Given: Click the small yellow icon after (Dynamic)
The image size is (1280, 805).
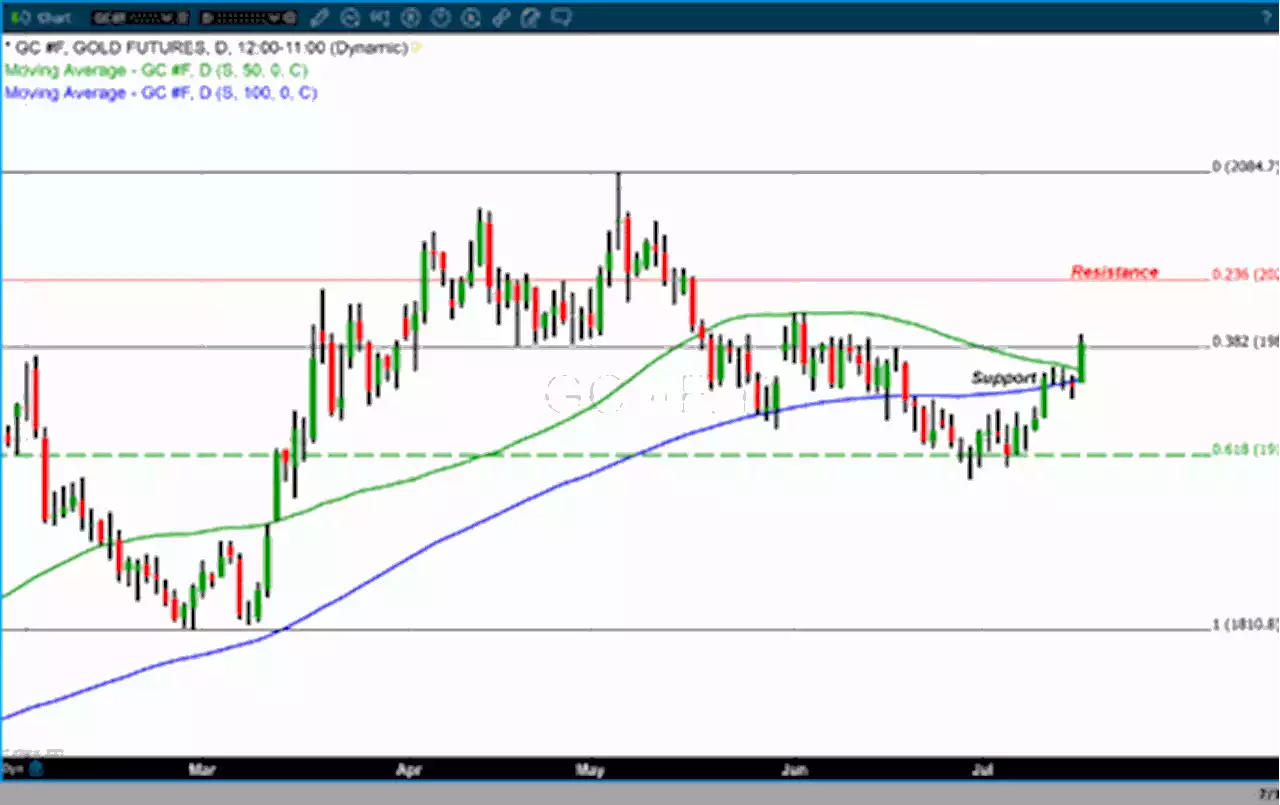Looking at the screenshot, I should [x=418, y=48].
